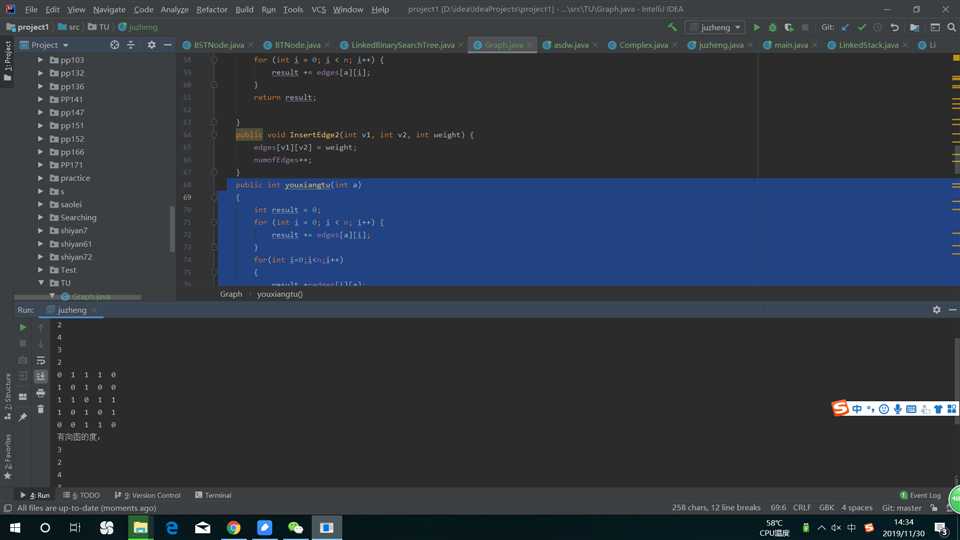
Task: Click the print icon in Run panel
Action: (x=40, y=393)
